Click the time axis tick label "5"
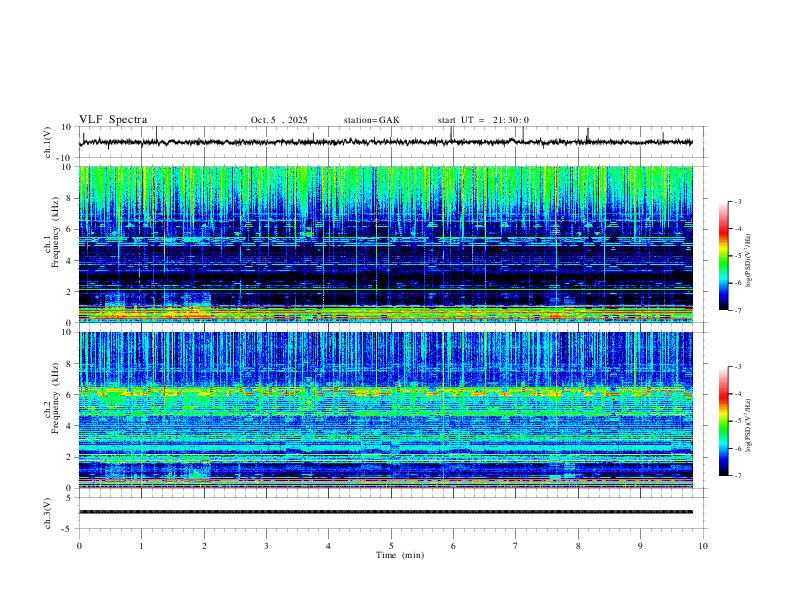This screenshot has height=612, width=792. click(x=391, y=546)
